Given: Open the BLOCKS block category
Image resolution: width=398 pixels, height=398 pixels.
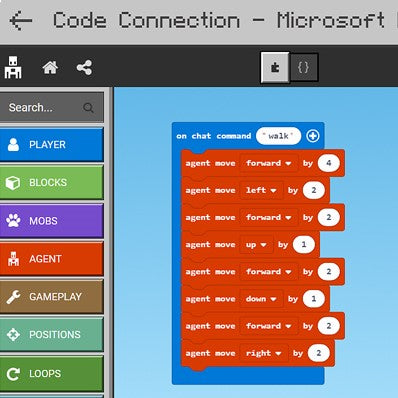Looking at the screenshot, I should click(x=51, y=183).
